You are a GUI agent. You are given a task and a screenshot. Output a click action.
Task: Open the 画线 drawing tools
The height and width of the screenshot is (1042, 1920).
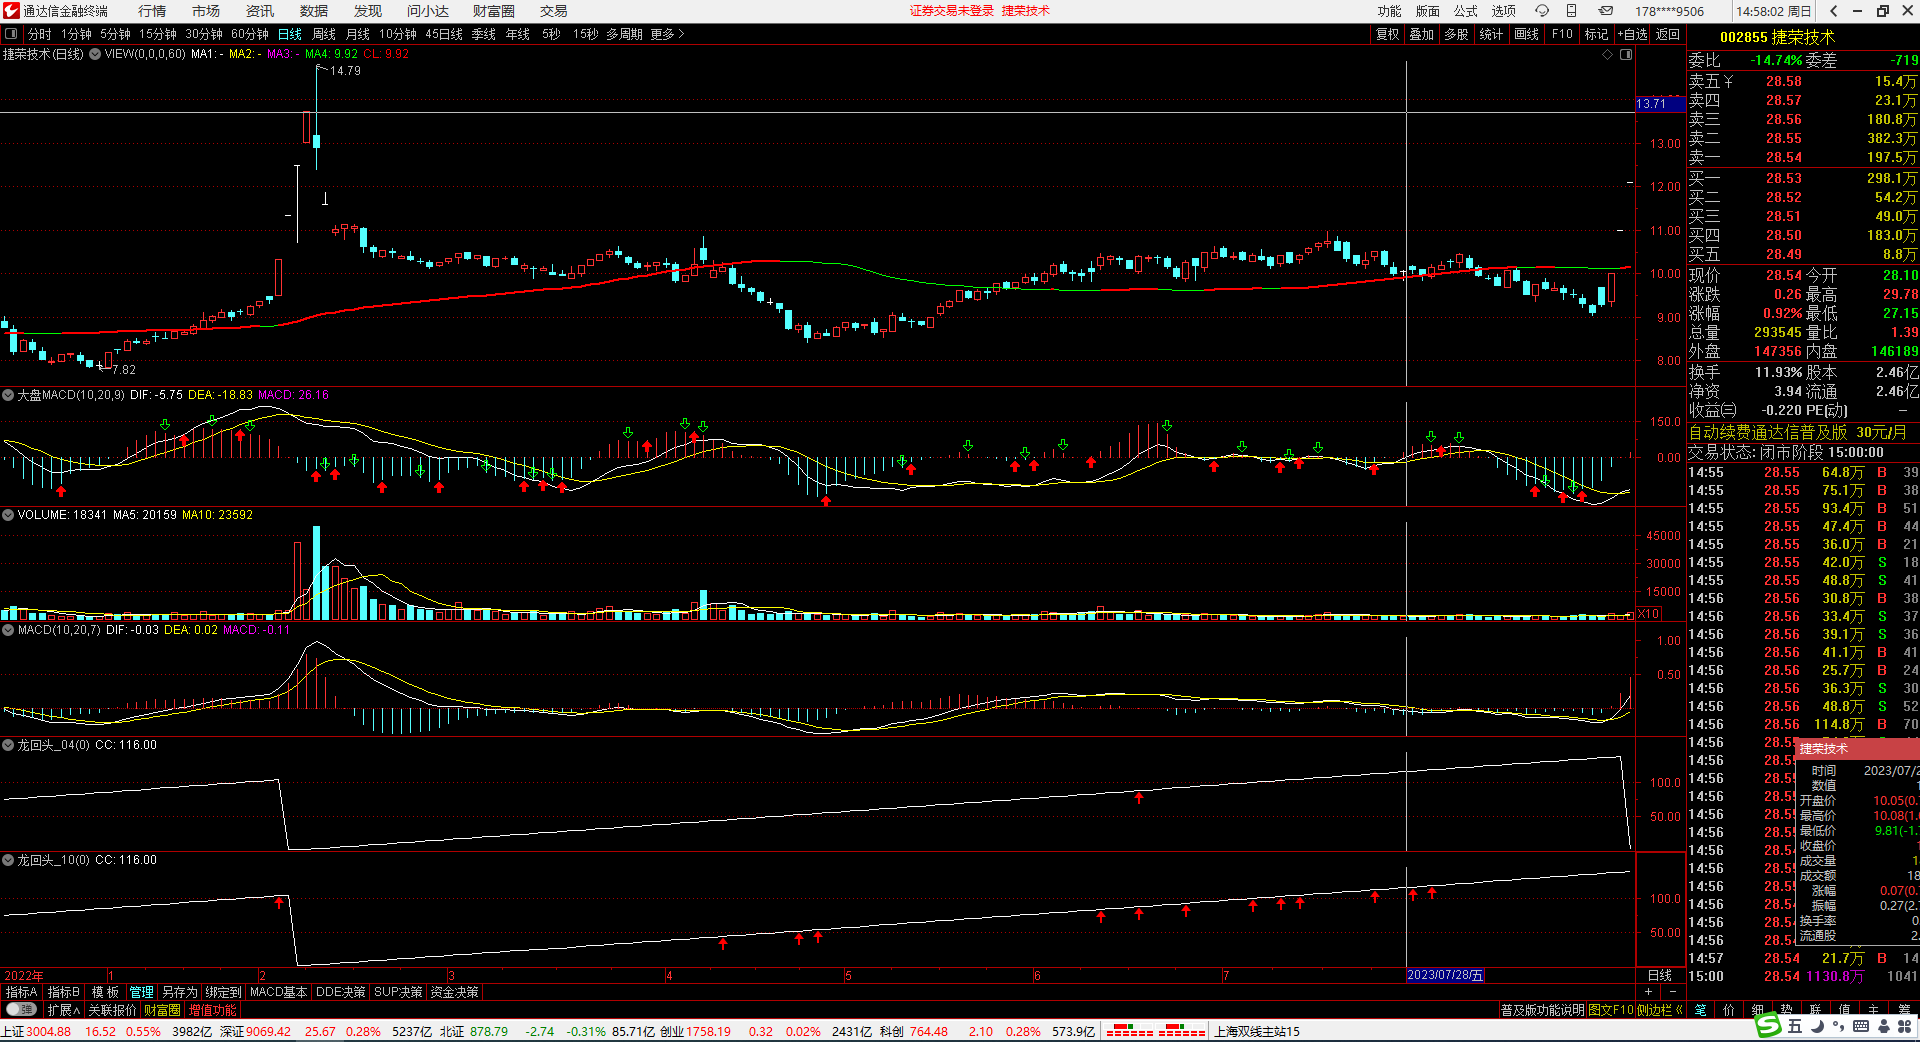coord(1527,34)
